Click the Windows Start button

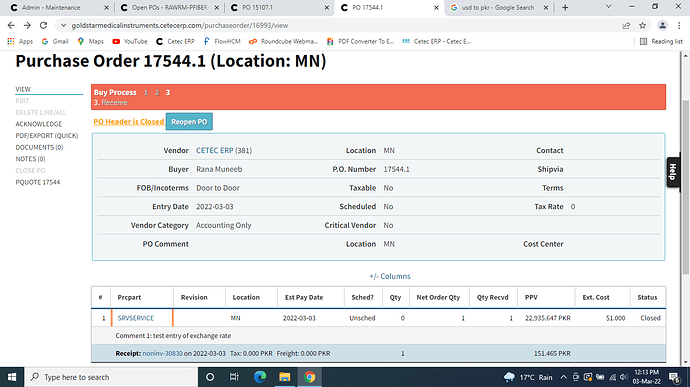click(x=12, y=377)
